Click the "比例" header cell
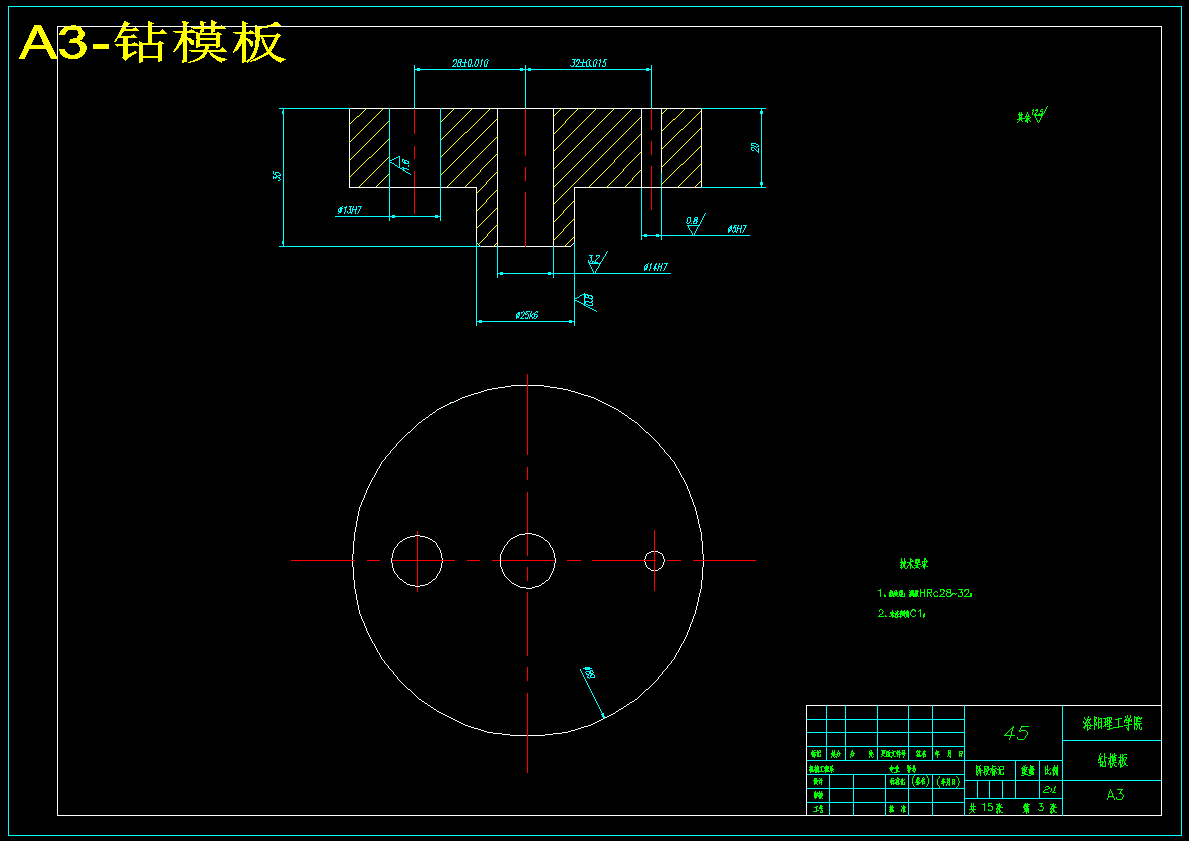 pyautogui.click(x=1051, y=770)
